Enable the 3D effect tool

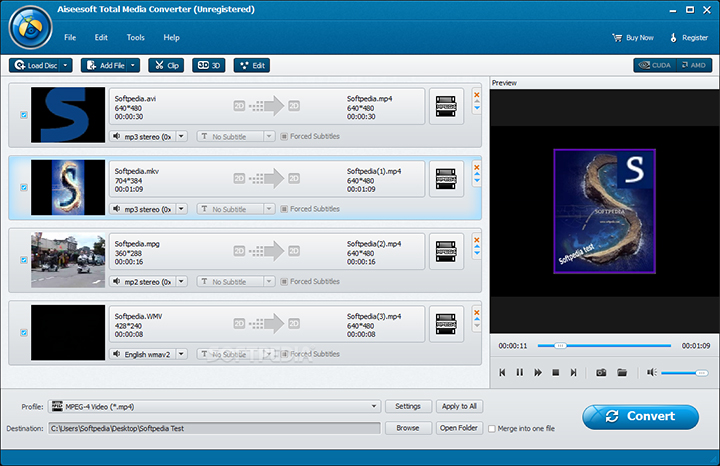pos(208,65)
